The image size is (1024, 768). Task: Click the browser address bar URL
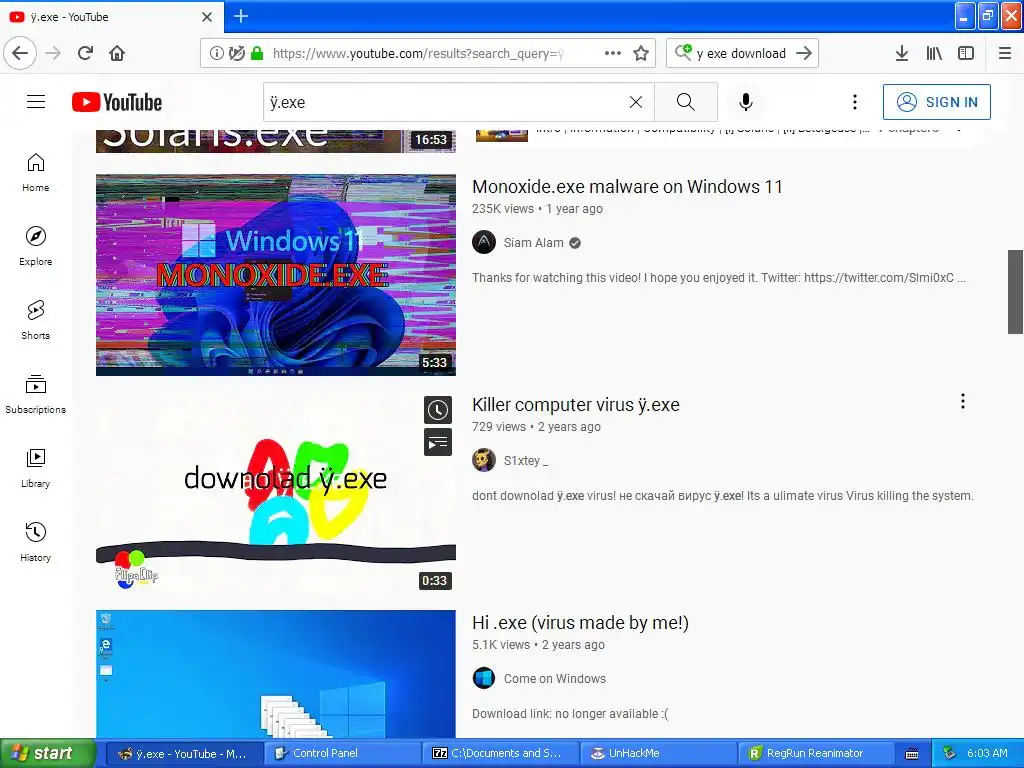coord(418,54)
